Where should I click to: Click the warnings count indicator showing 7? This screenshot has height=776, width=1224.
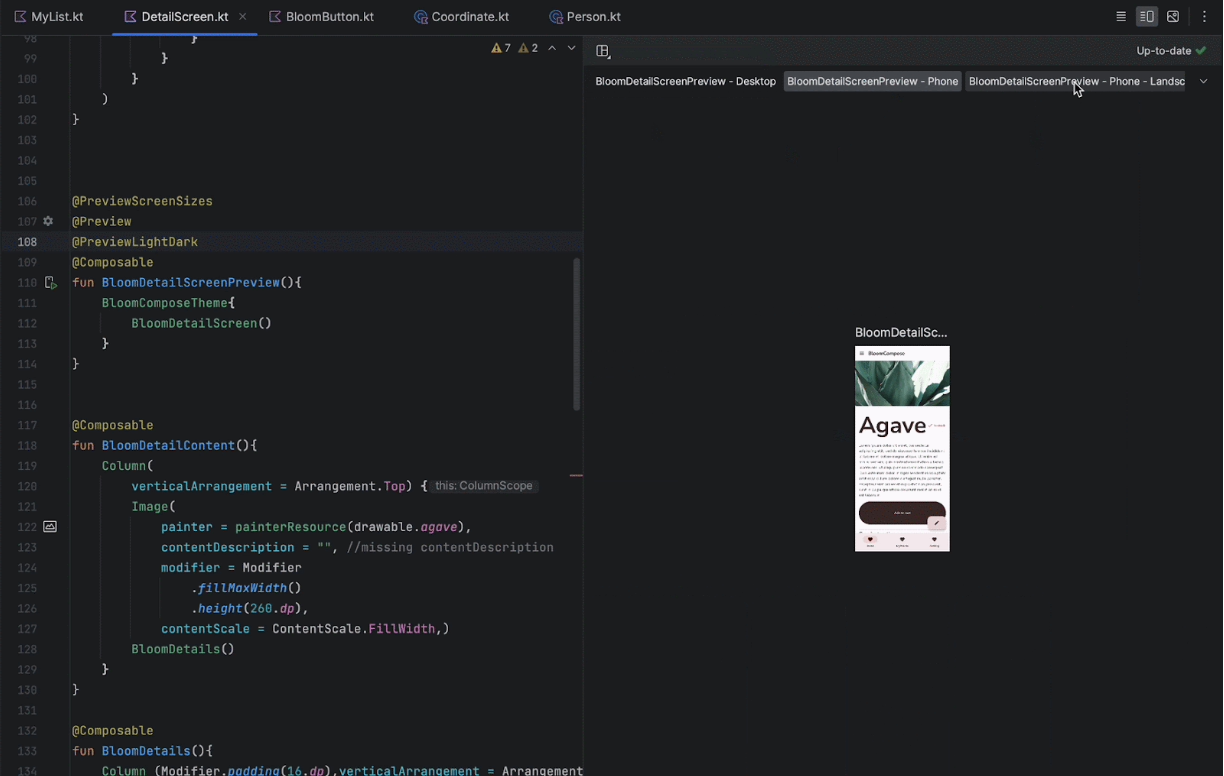click(x=501, y=48)
